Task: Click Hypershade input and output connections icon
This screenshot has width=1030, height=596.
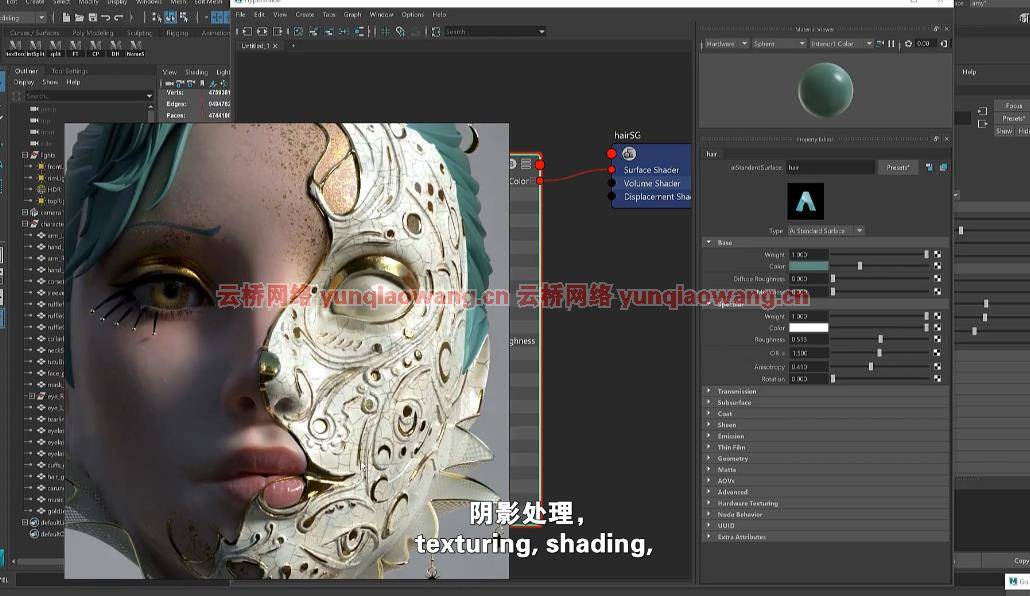Action: coord(262,31)
